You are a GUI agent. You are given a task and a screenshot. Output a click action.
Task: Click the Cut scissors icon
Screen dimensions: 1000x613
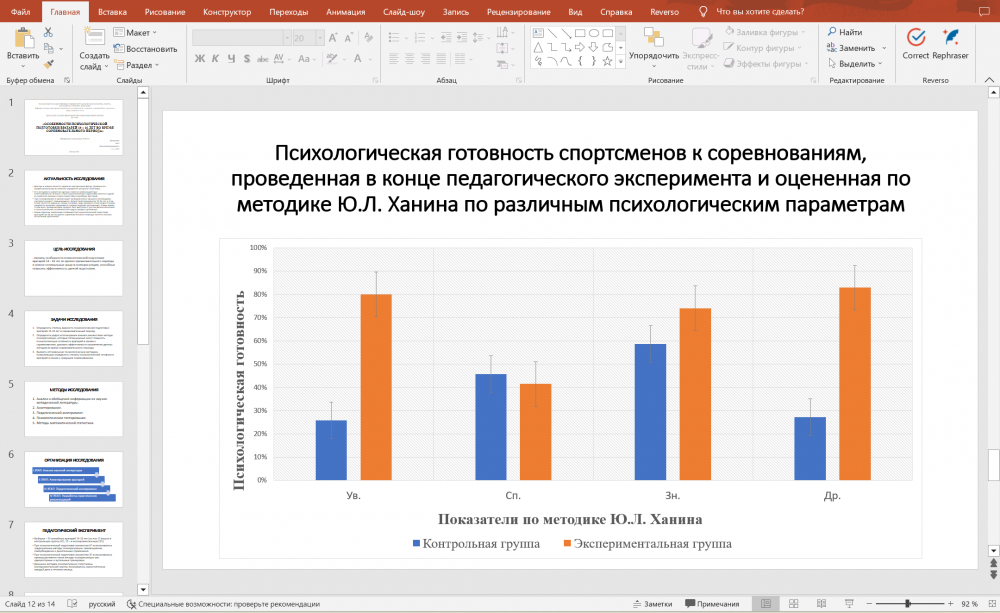48,33
